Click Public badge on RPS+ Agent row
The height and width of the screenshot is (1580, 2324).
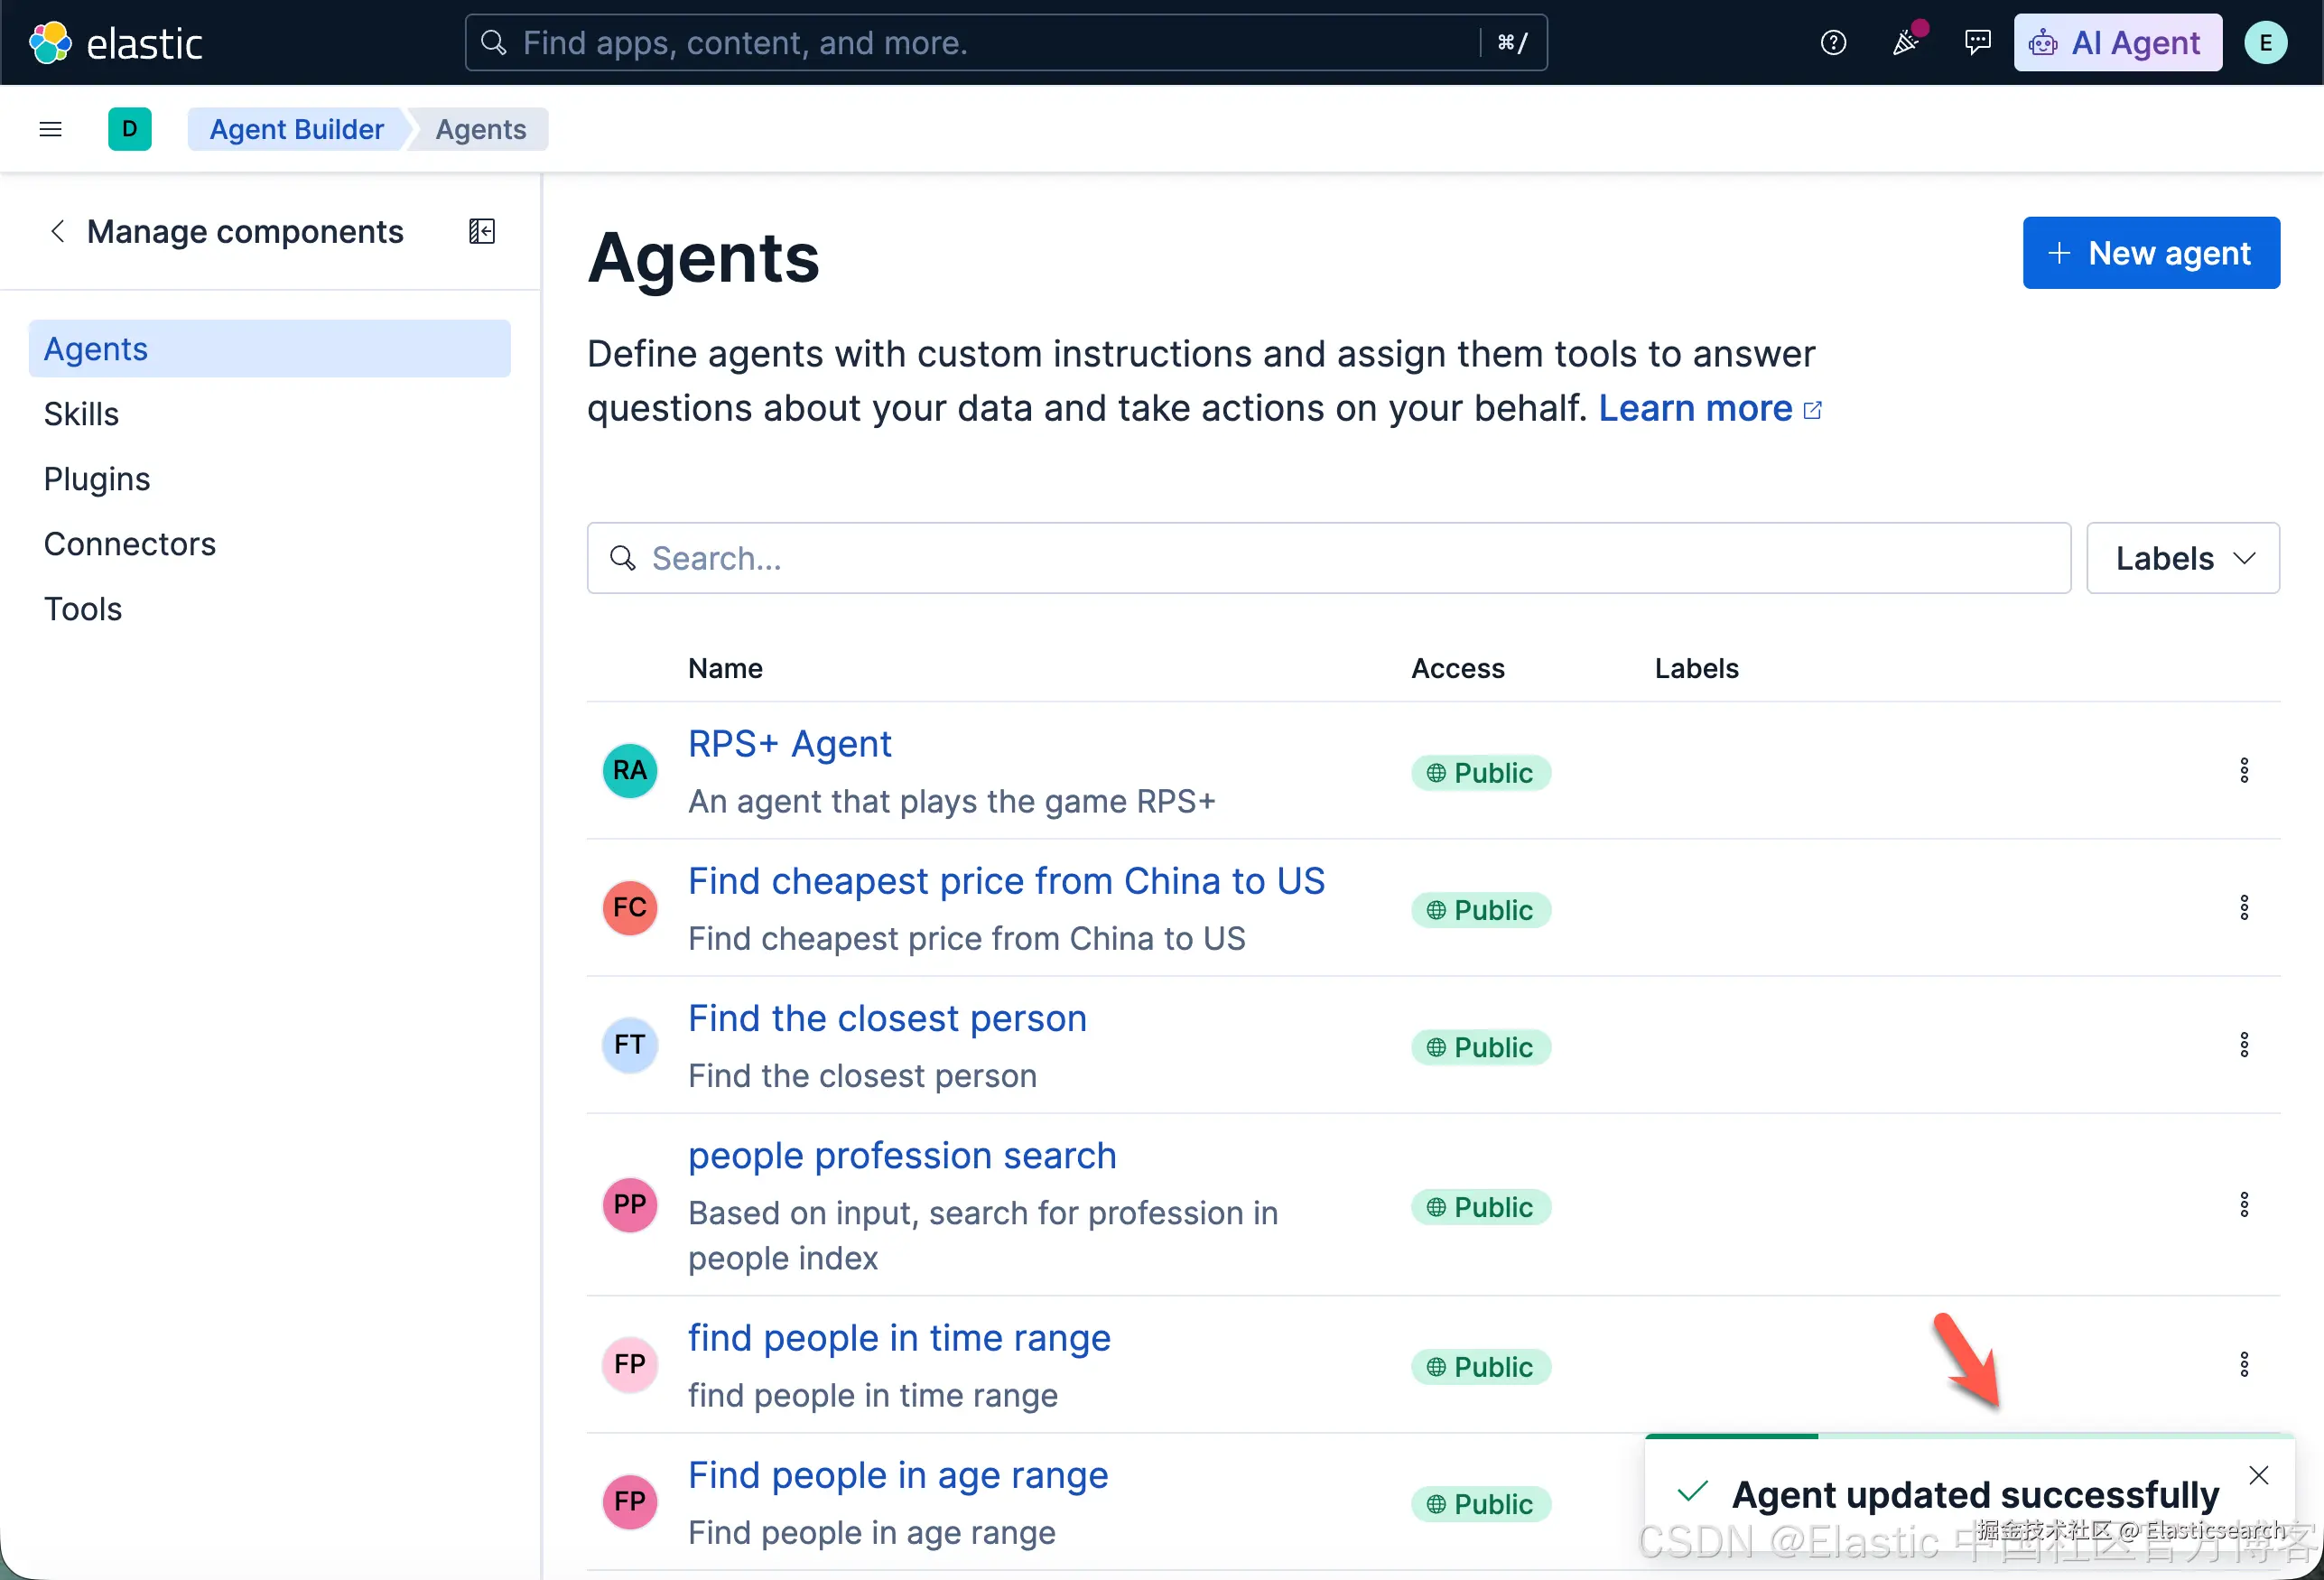click(1481, 773)
